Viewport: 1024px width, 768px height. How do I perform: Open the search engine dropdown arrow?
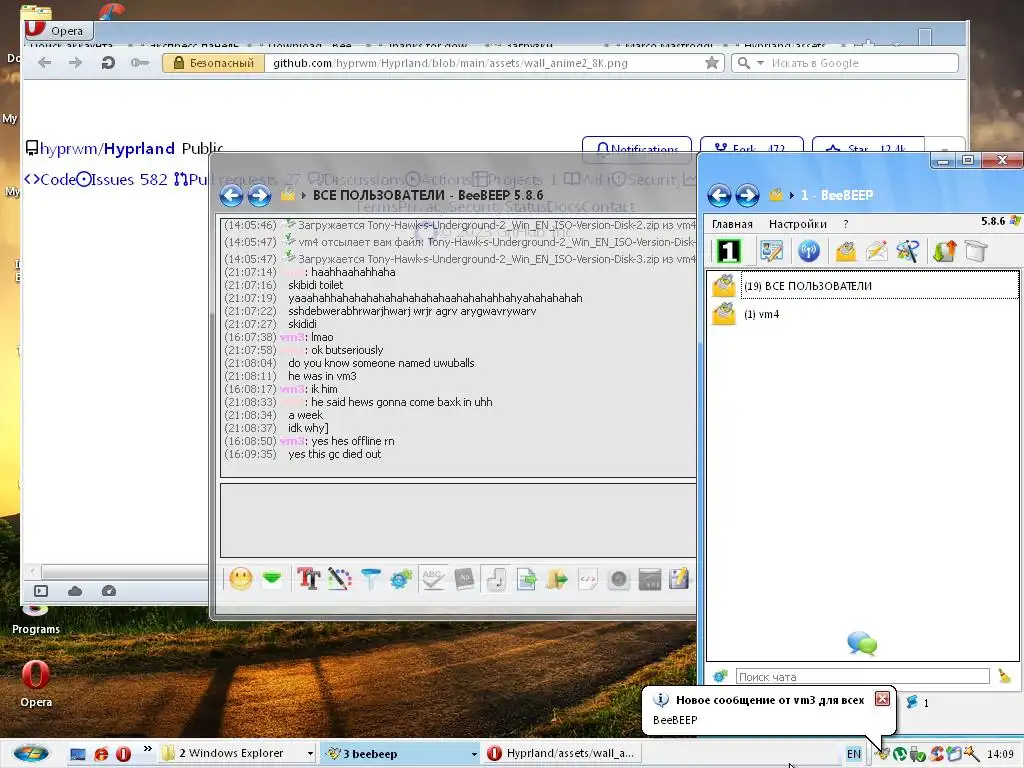coord(760,63)
